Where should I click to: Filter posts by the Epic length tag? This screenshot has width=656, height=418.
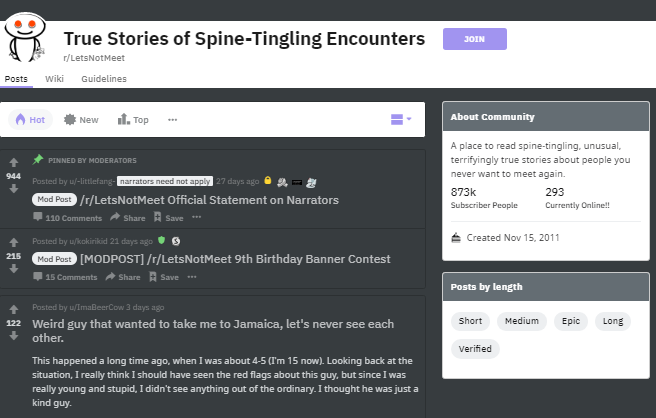point(571,321)
